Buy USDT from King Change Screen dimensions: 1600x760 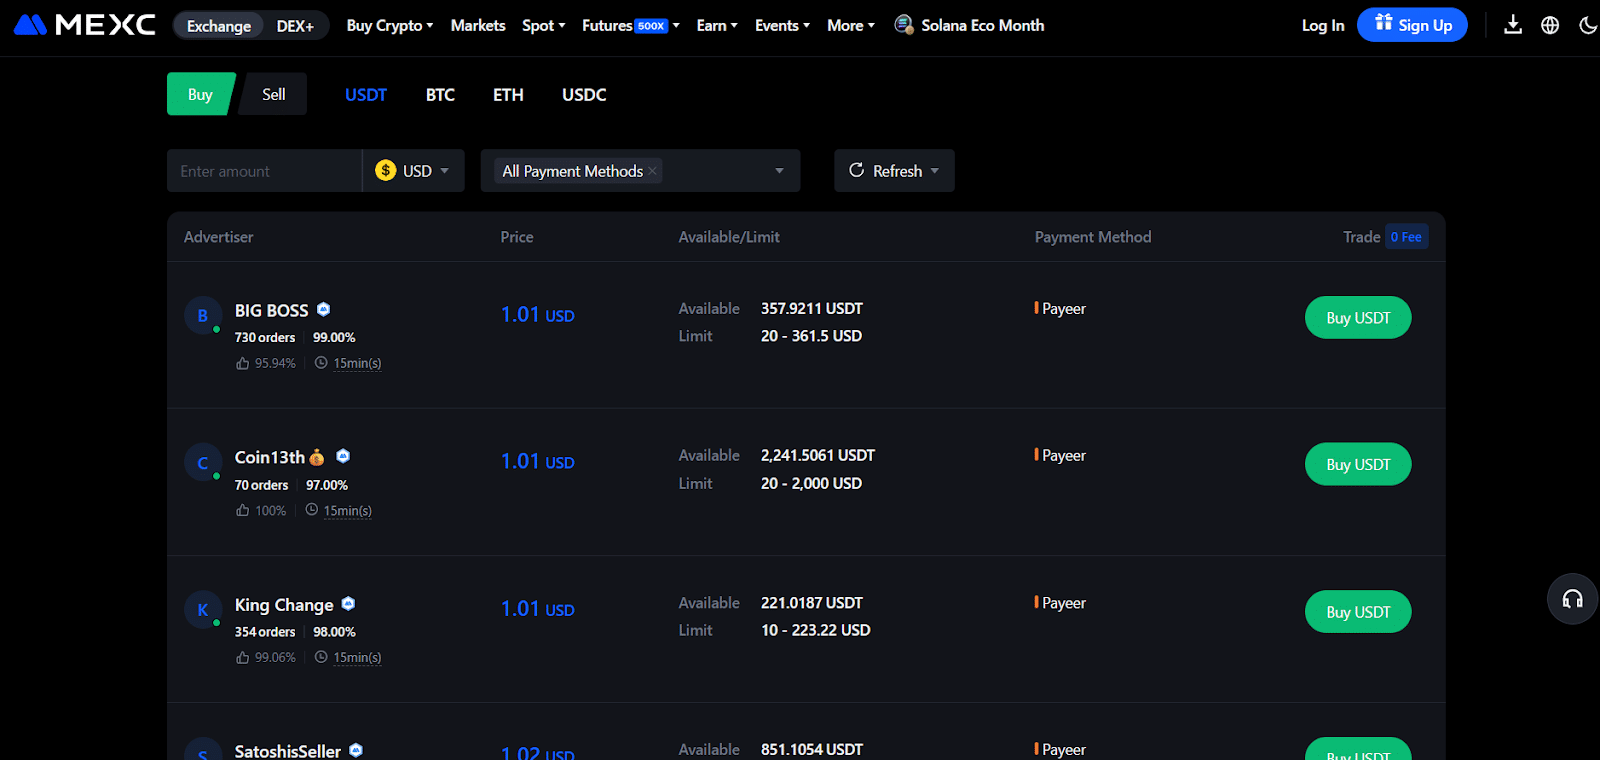(1358, 611)
